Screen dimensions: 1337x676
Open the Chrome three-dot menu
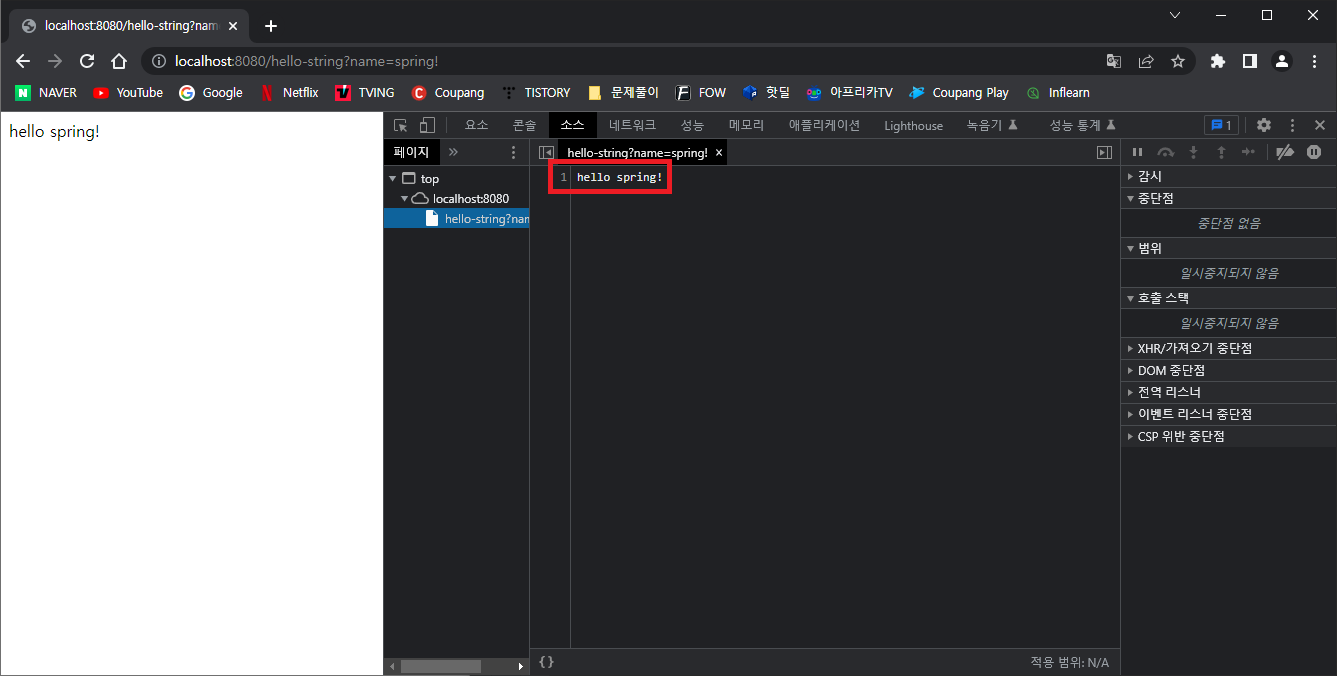click(1313, 61)
